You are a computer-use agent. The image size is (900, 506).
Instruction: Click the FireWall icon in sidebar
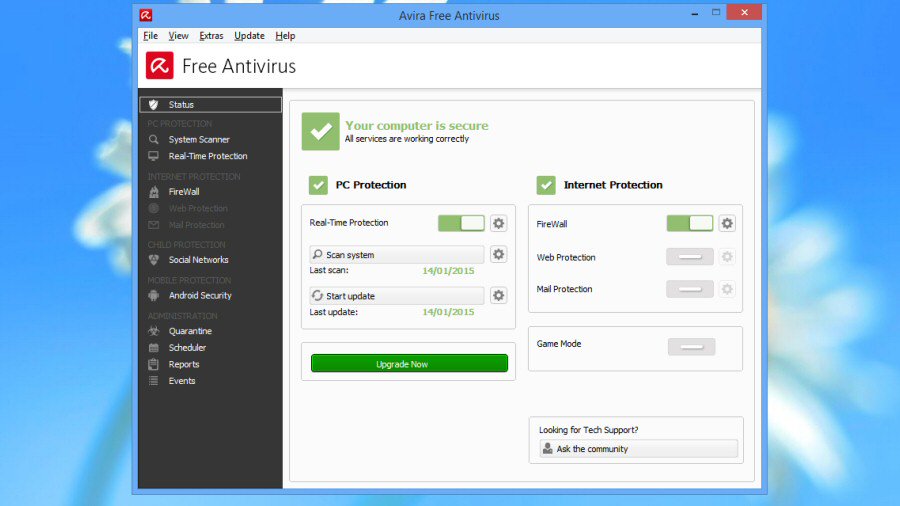click(153, 192)
